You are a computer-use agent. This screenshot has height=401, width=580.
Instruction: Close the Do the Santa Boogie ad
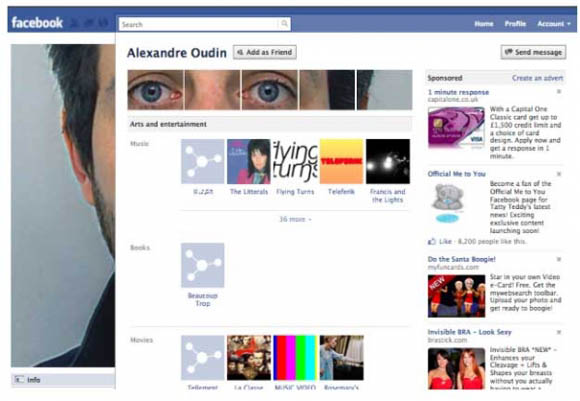(x=559, y=259)
